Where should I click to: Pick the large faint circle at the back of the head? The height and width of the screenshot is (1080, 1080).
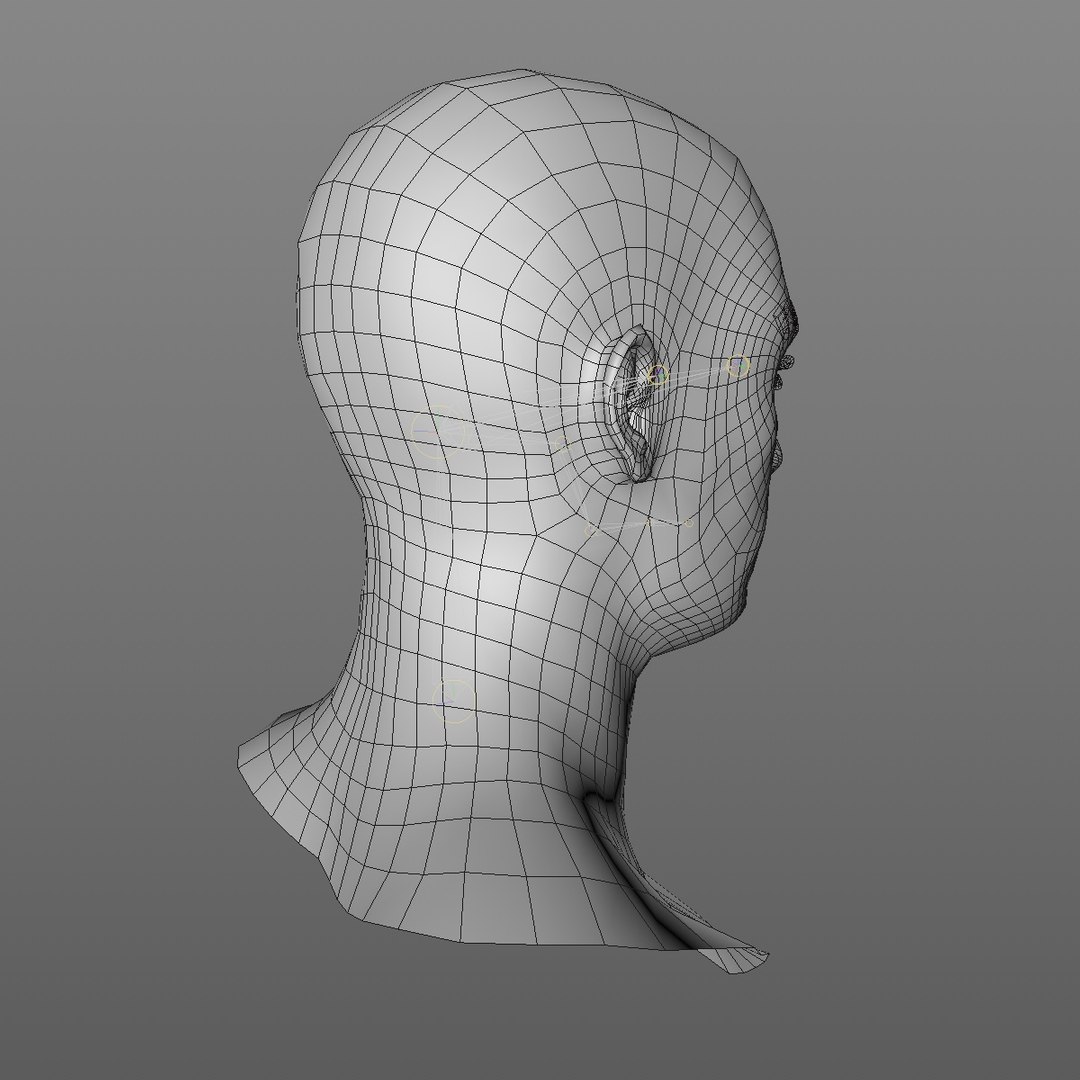pos(439,432)
